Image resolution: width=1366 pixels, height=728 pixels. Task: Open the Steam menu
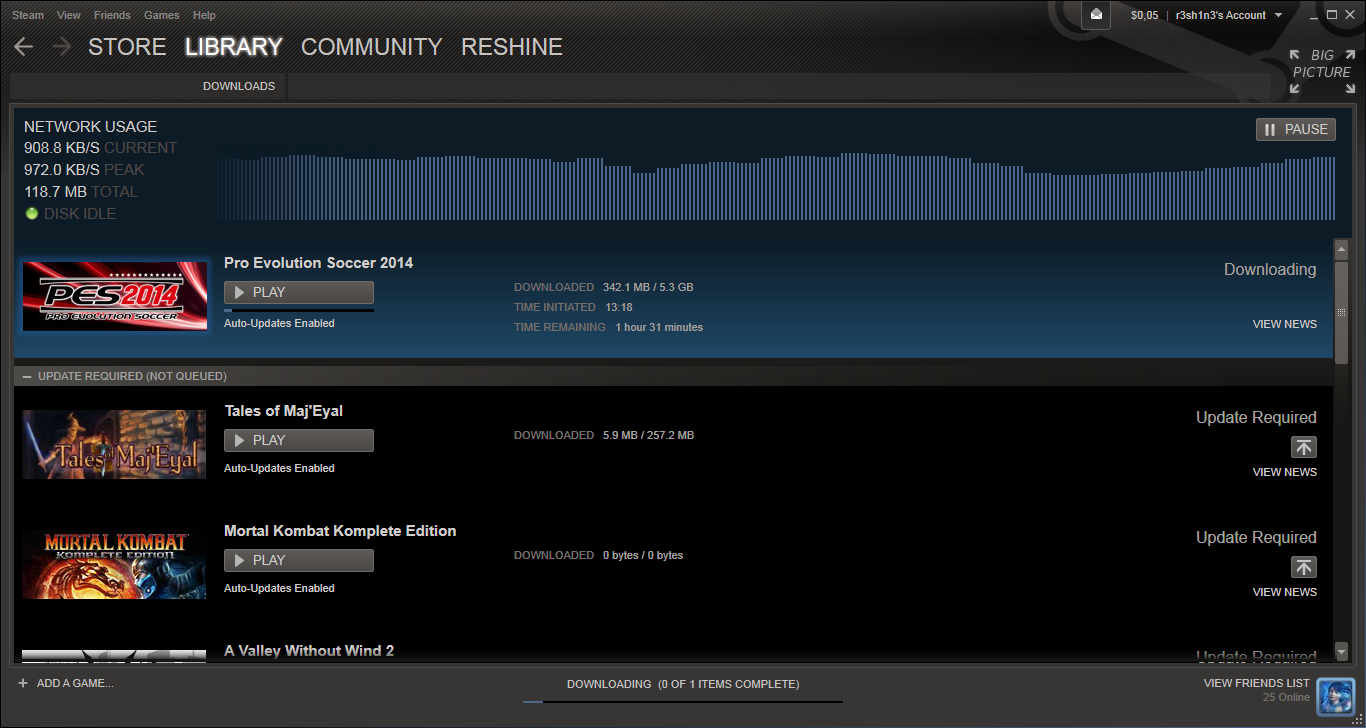[x=28, y=15]
